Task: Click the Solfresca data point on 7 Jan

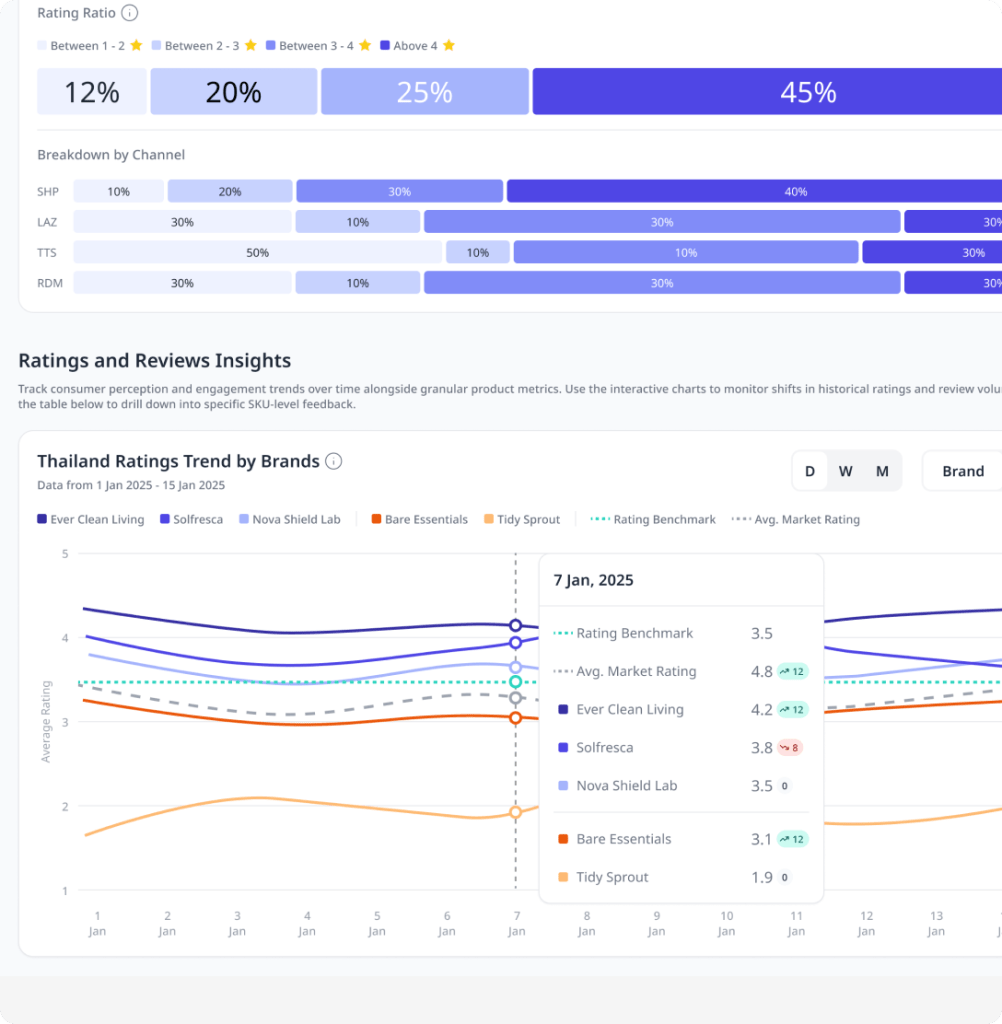Action: [x=515, y=643]
